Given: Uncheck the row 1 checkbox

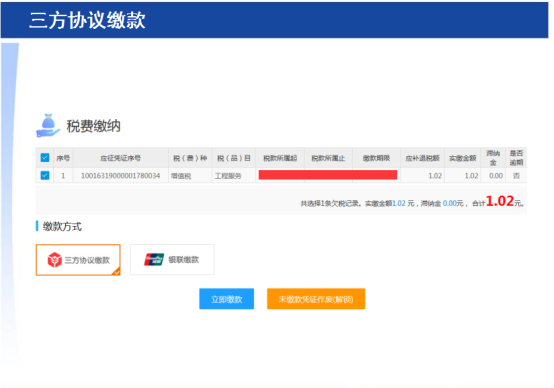Looking at the screenshot, I should [x=45, y=175].
